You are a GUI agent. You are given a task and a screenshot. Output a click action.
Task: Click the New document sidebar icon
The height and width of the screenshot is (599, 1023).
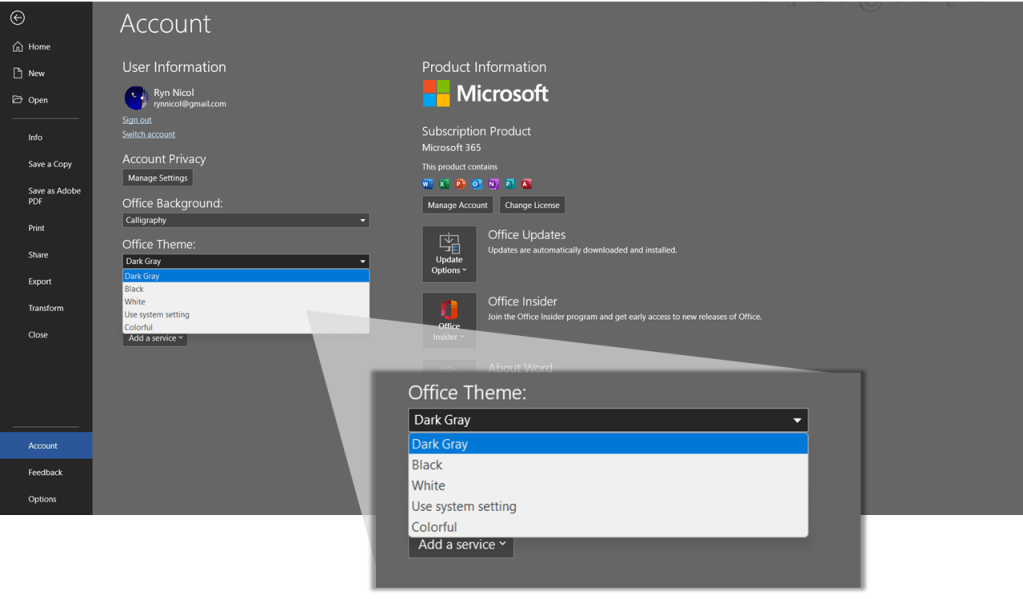tap(18, 73)
